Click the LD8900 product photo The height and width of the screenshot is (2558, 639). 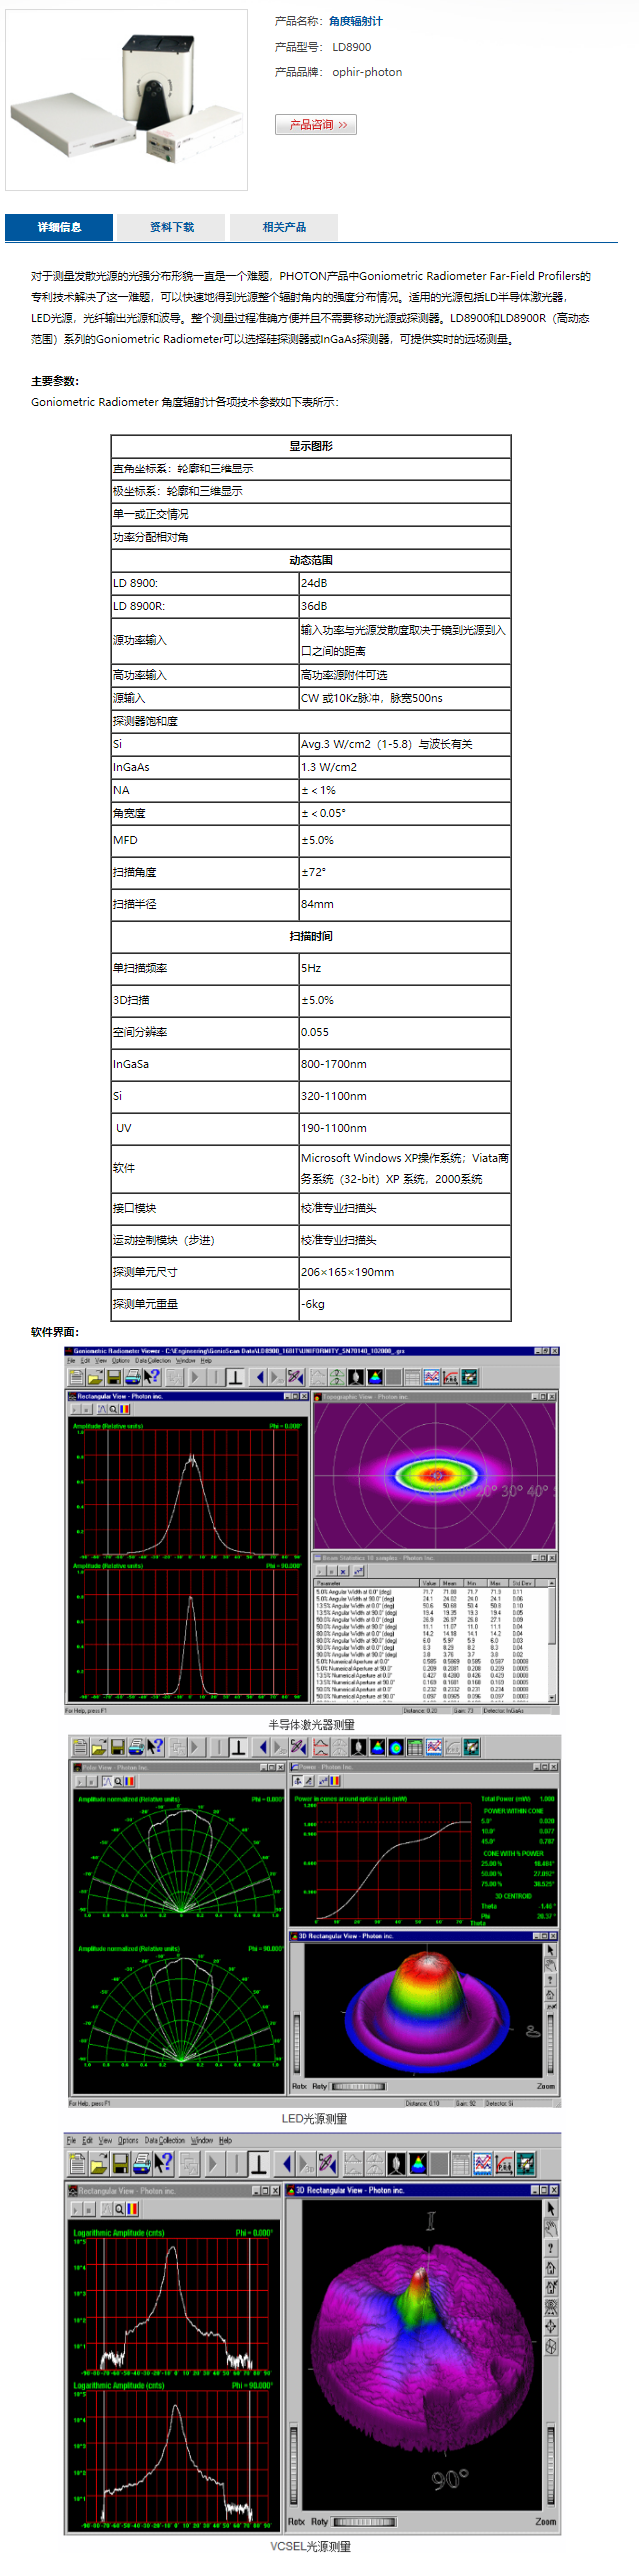pyautogui.click(x=127, y=100)
